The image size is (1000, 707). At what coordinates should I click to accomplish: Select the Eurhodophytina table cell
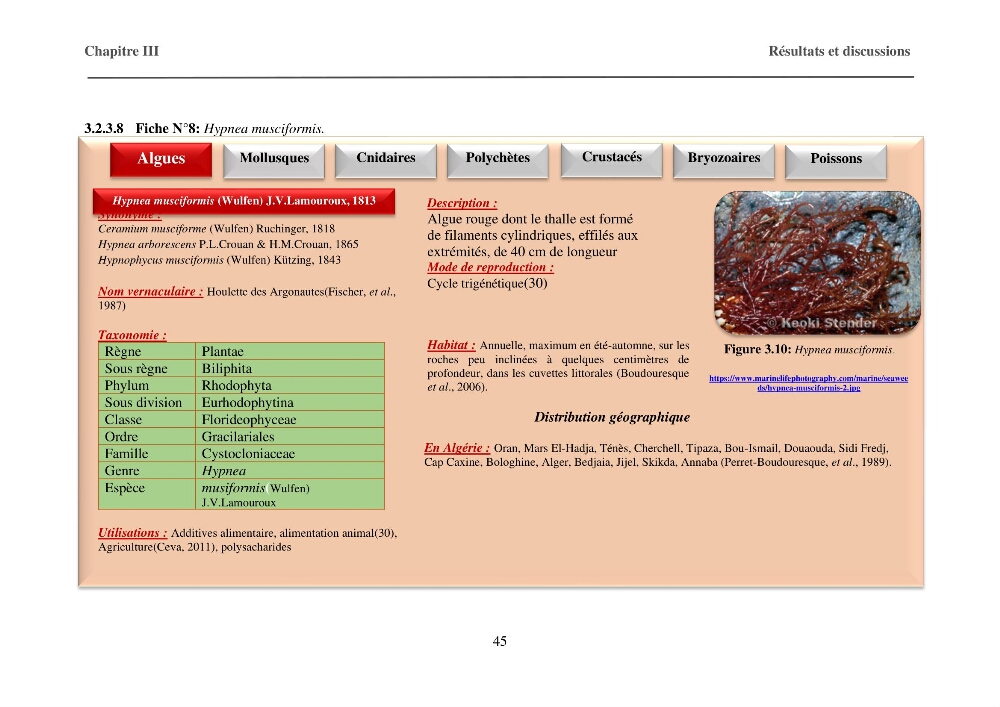[x=290, y=402]
